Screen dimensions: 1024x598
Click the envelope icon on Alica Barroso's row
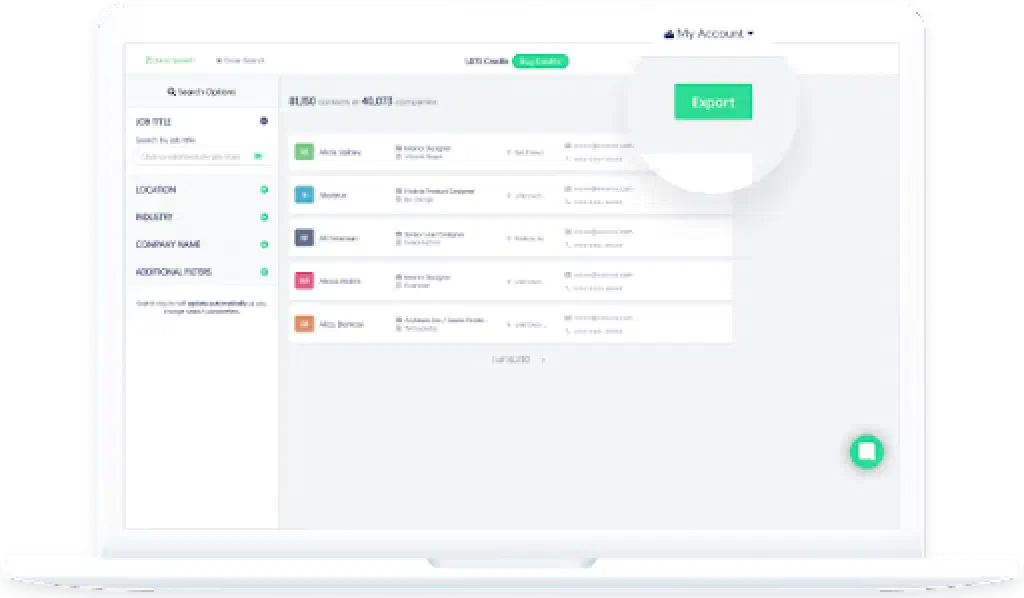(x=568, y=318)
